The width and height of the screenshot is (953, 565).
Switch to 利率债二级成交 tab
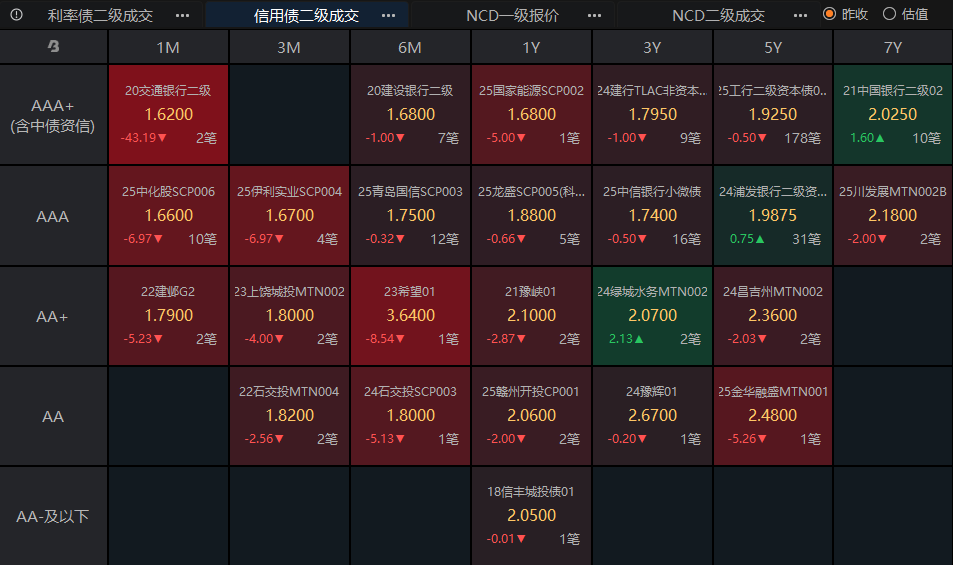click(100, 15)
